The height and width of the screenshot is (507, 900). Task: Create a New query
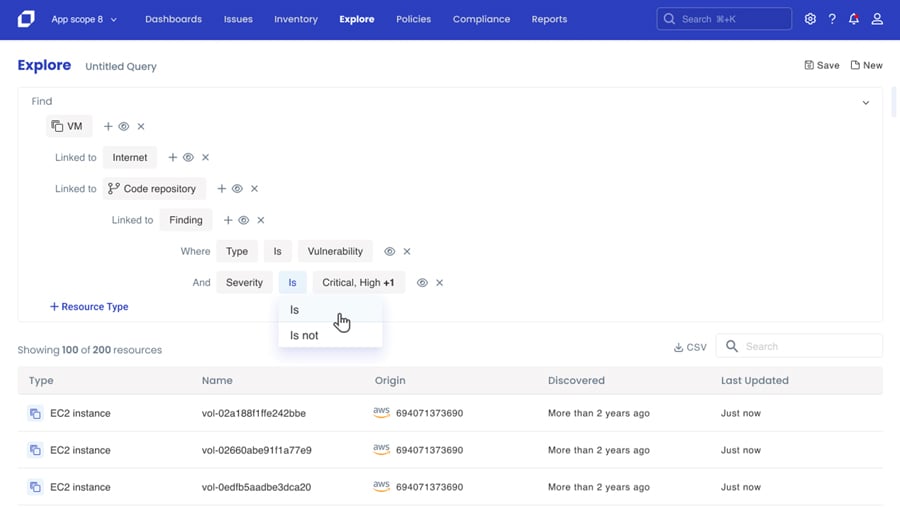coord(866,65)
